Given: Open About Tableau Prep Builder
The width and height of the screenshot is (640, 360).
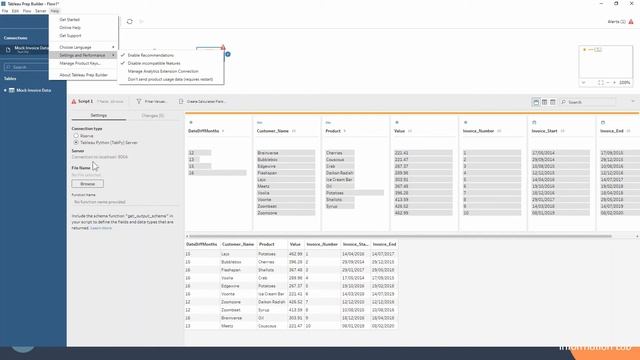Looking at the screenshot, I should tap(83, 75).
